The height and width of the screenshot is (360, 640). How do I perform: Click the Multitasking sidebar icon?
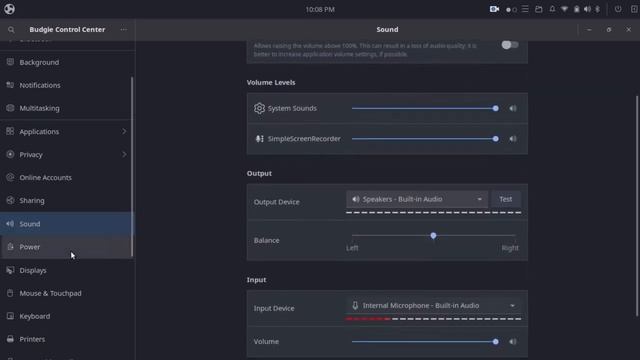(10, 108)
